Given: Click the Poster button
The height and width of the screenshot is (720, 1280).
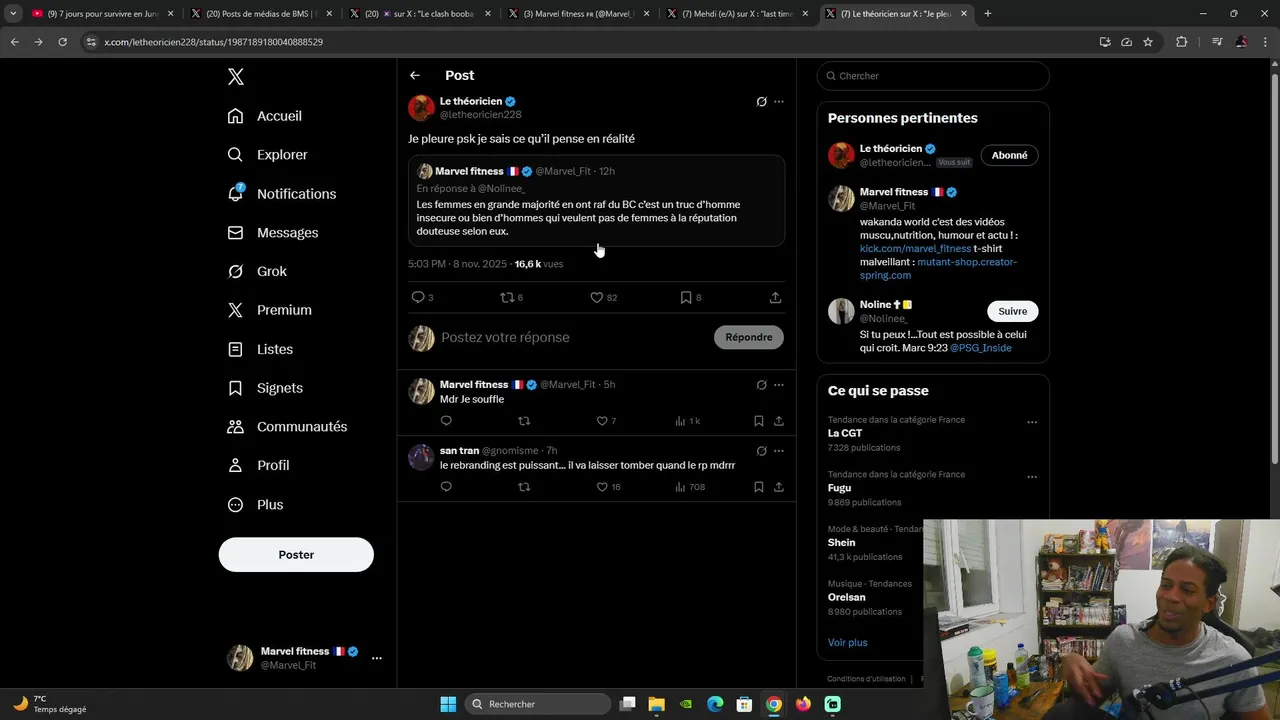Looking at the screenshot, I should [x=296, y=555].
